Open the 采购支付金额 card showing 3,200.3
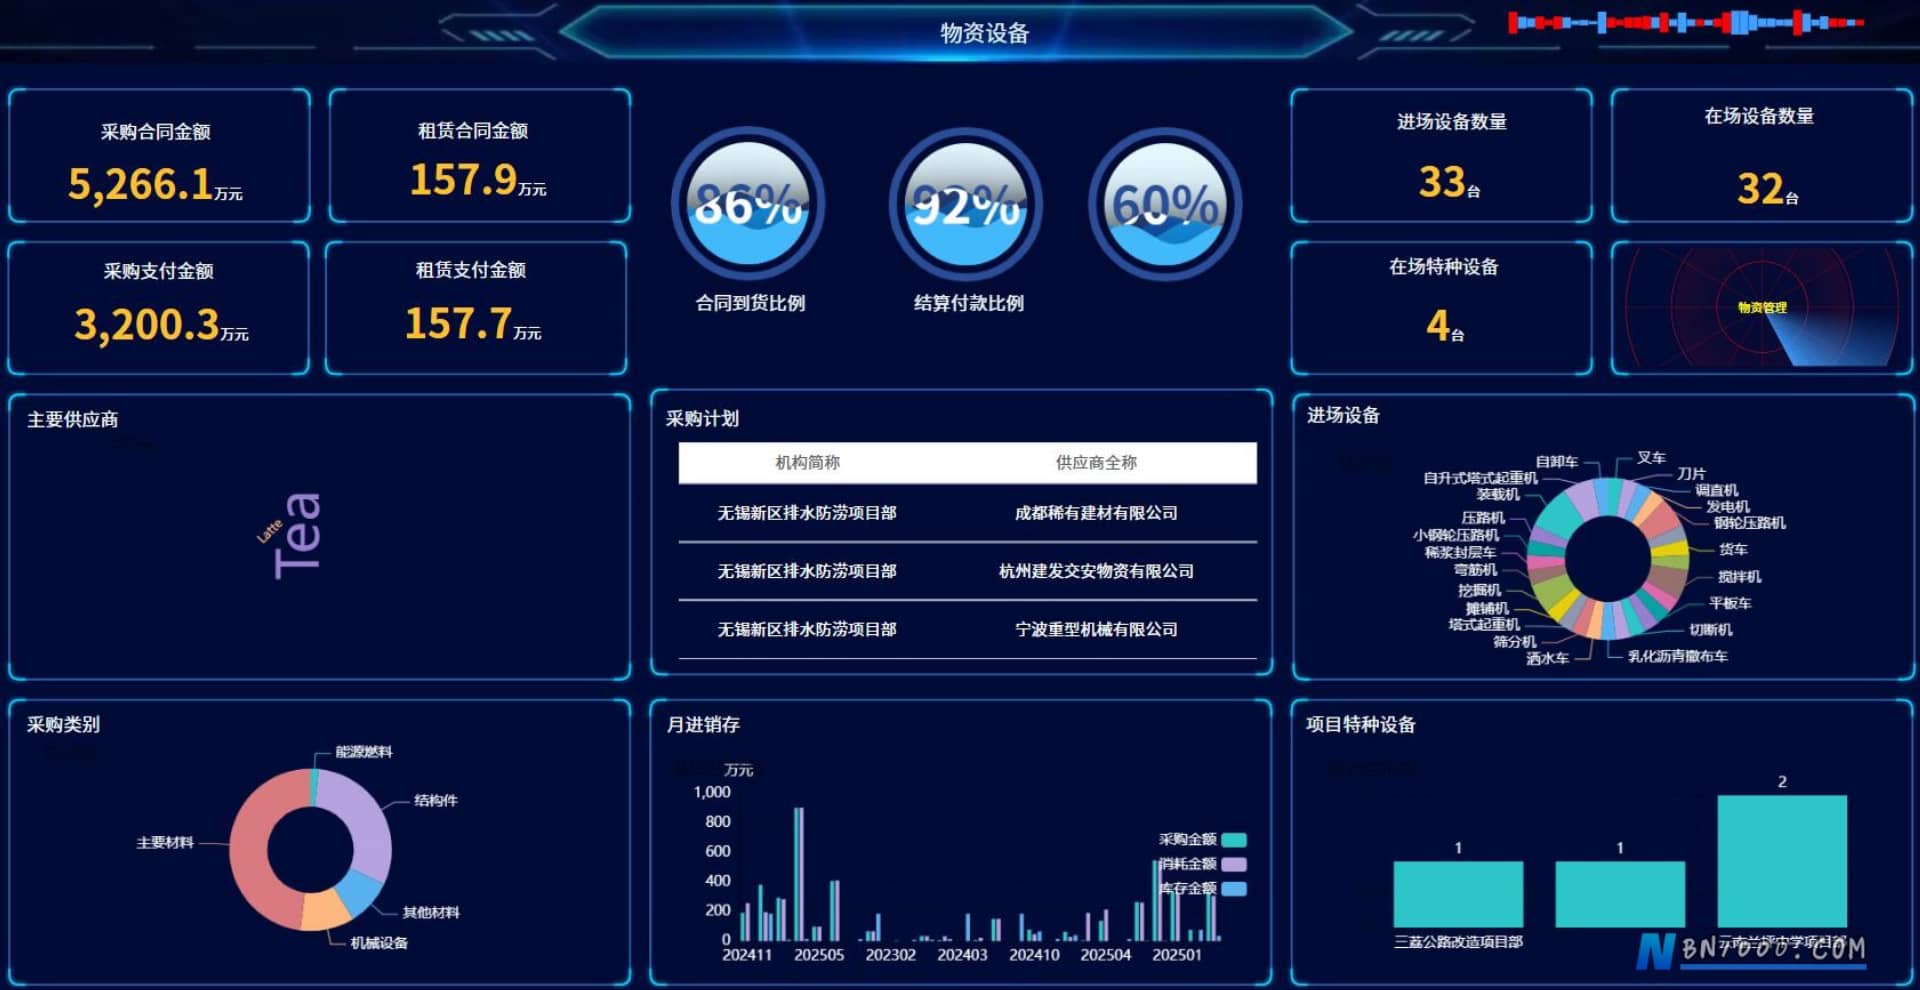Screen dimensions: 1920x990 point(159,308)
